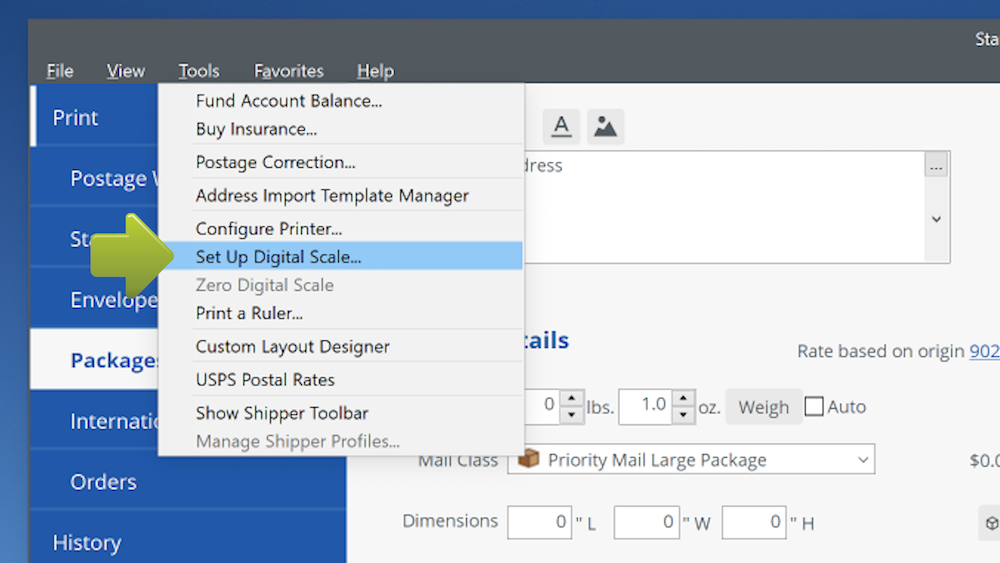1000x563 pixels.
Task: Click the Length dimension input field
Action: click(x=539, y=522)
